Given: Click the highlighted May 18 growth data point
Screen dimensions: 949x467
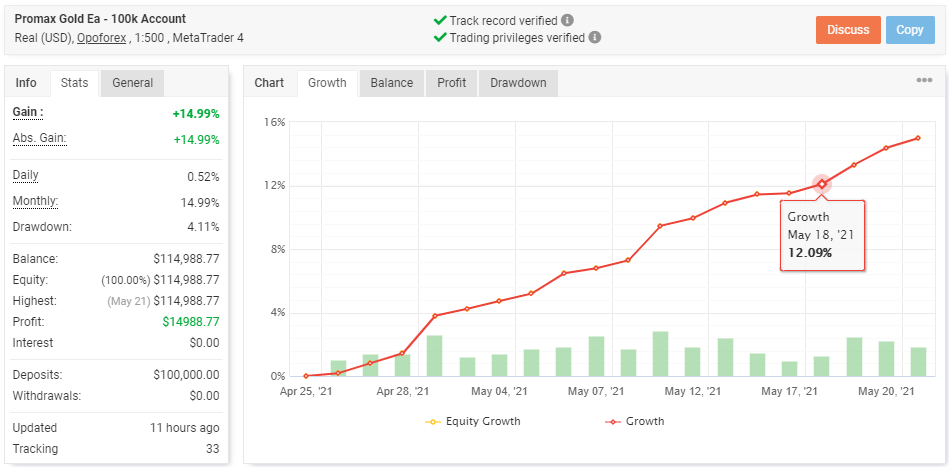Looking at the screenshot, I should coord(822,184).
